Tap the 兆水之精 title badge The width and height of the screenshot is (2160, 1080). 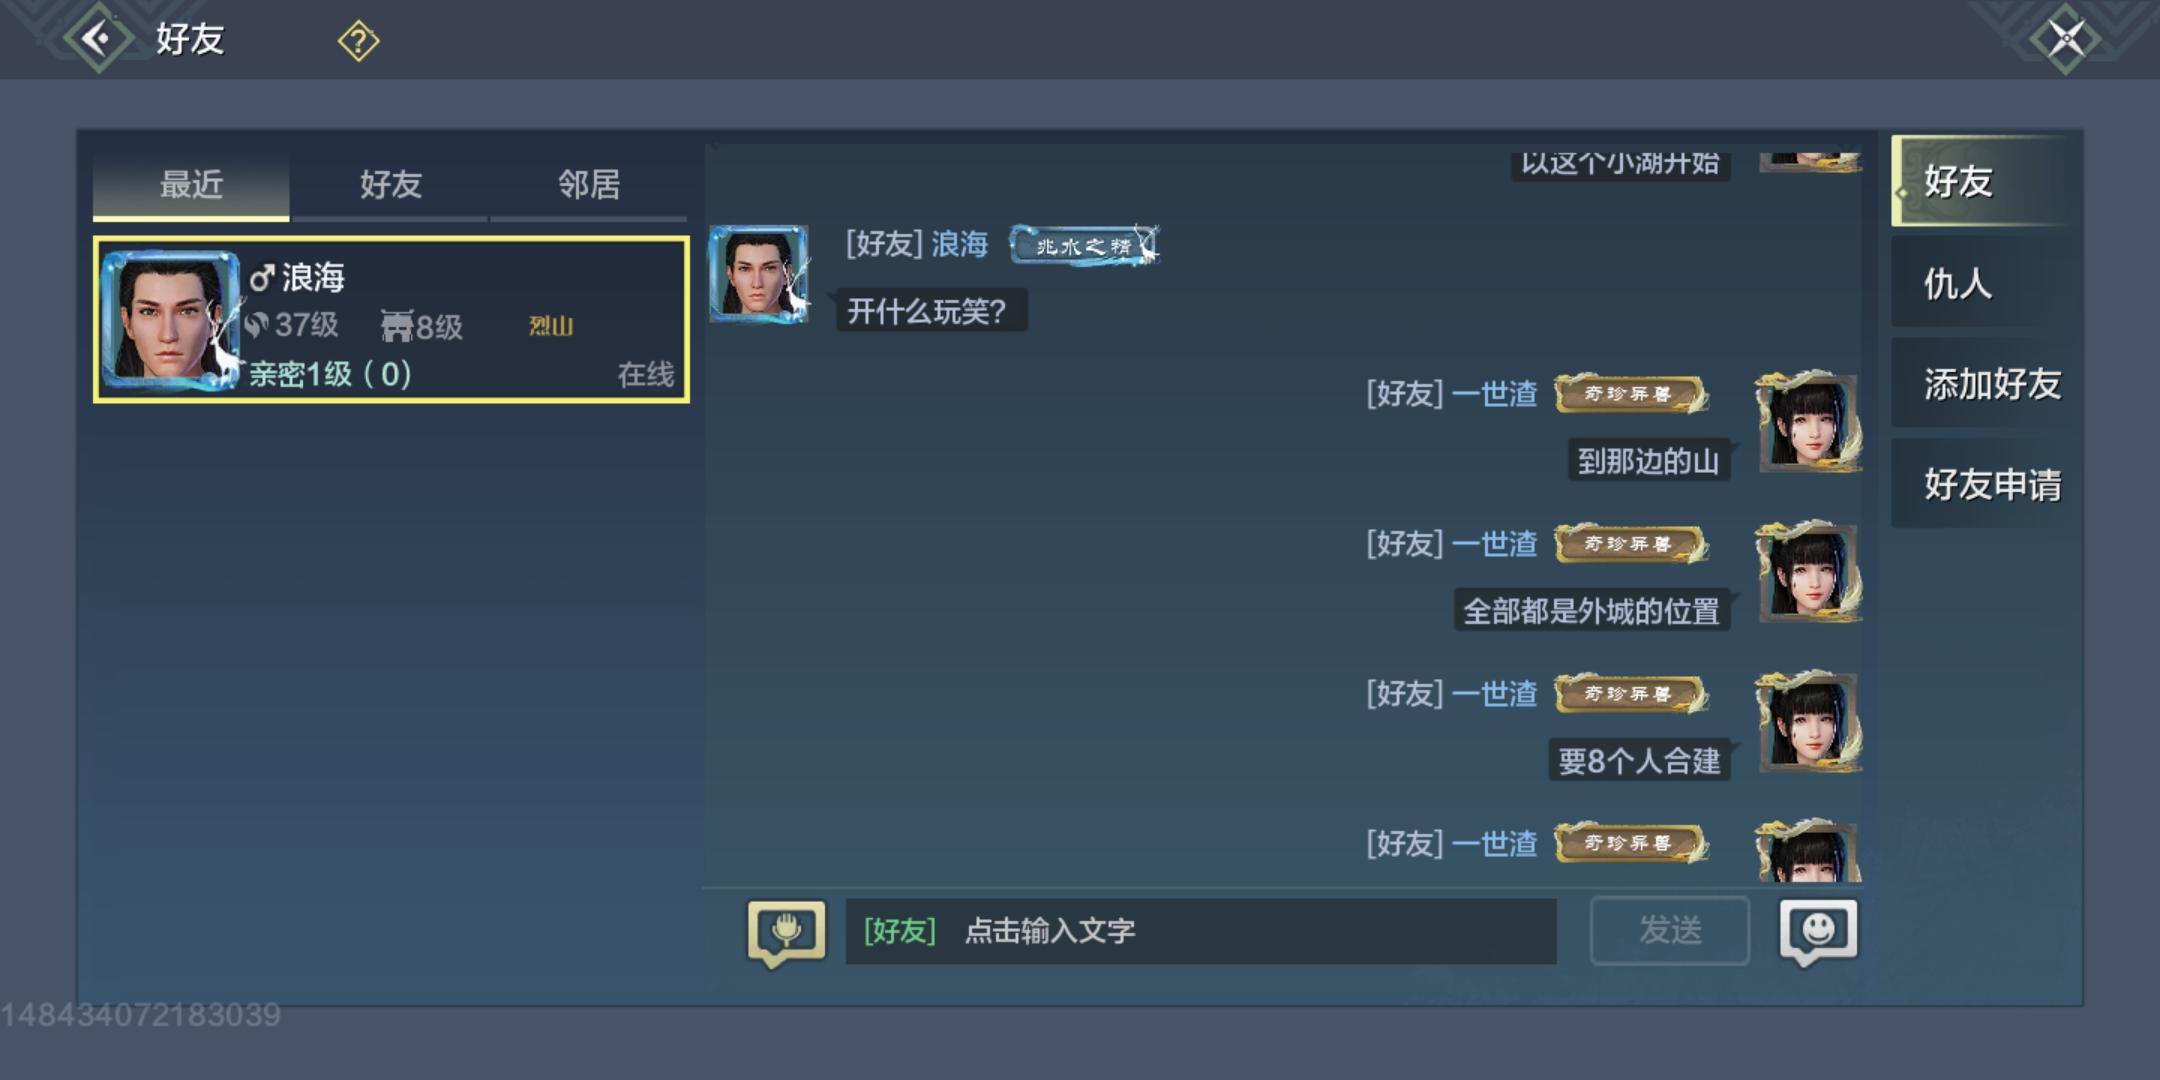tap(1084, 245)
